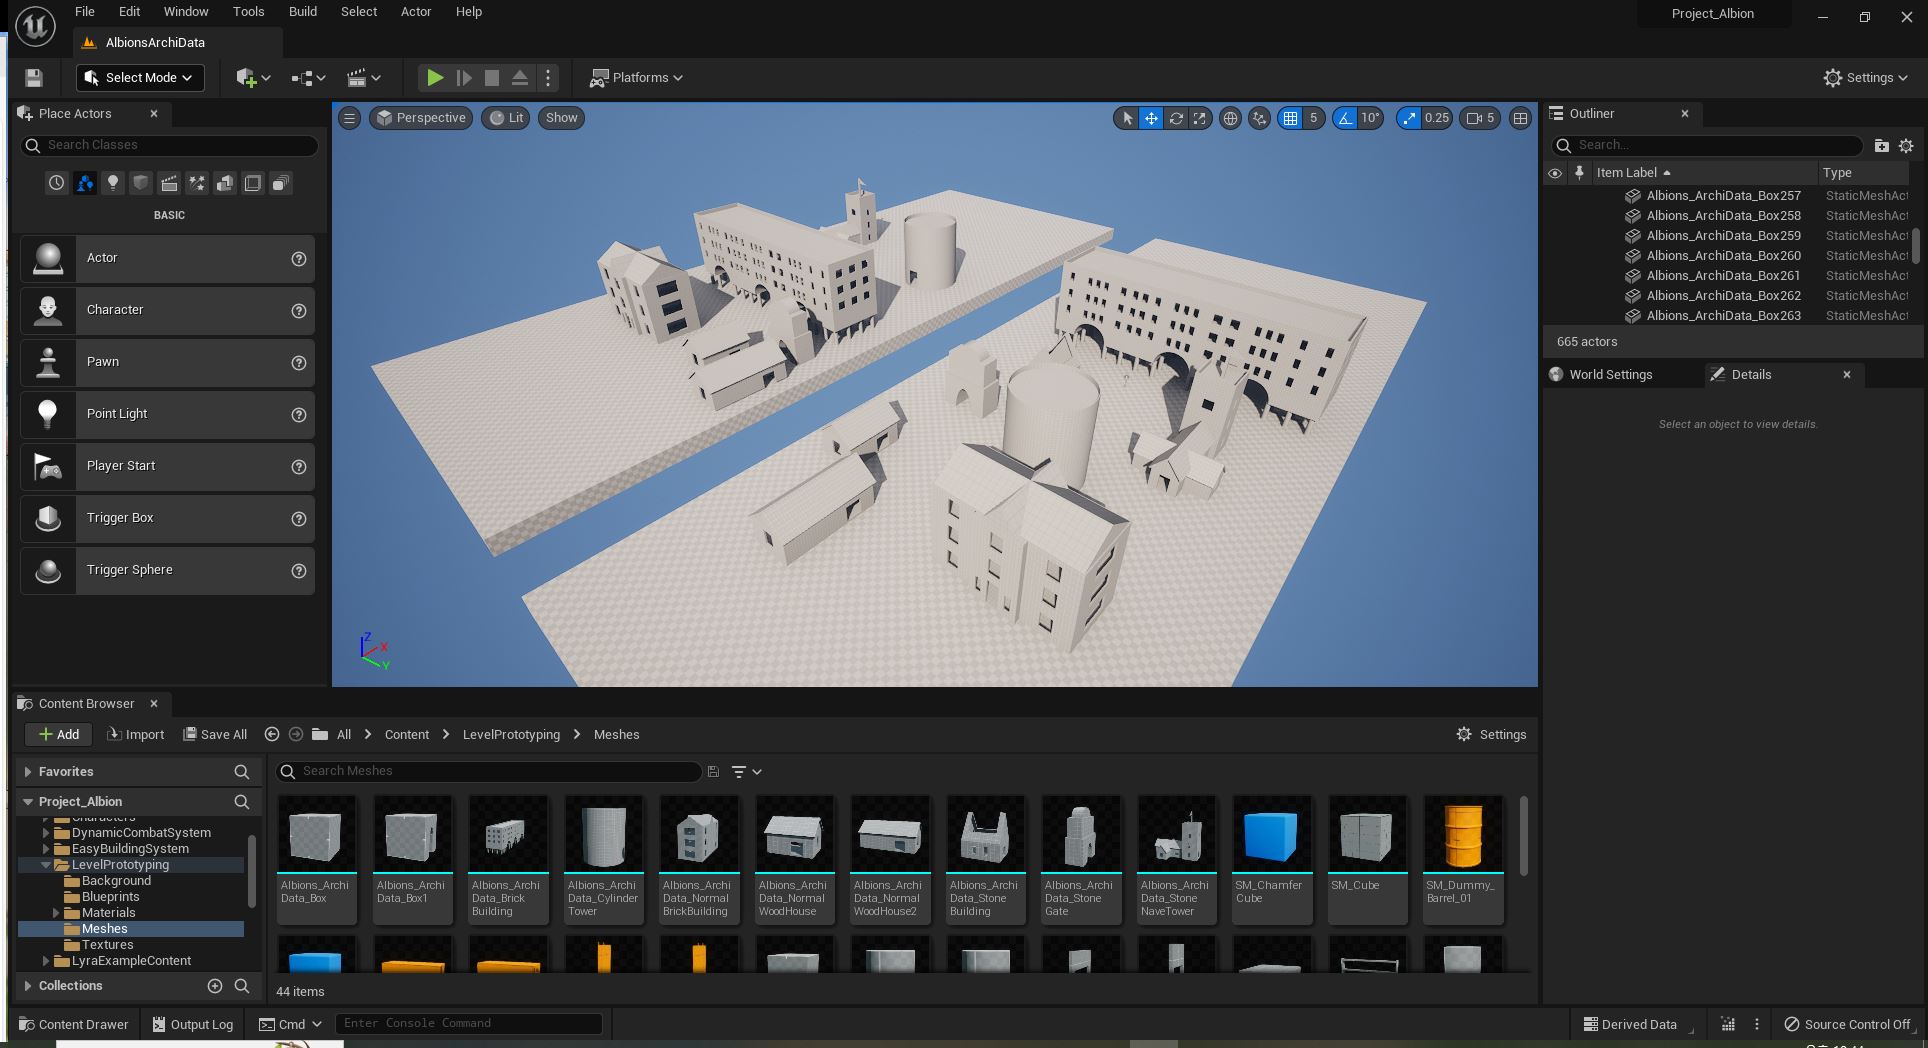
Task: Open the Outliner settings gear
Action: (x=1906, y=146)
